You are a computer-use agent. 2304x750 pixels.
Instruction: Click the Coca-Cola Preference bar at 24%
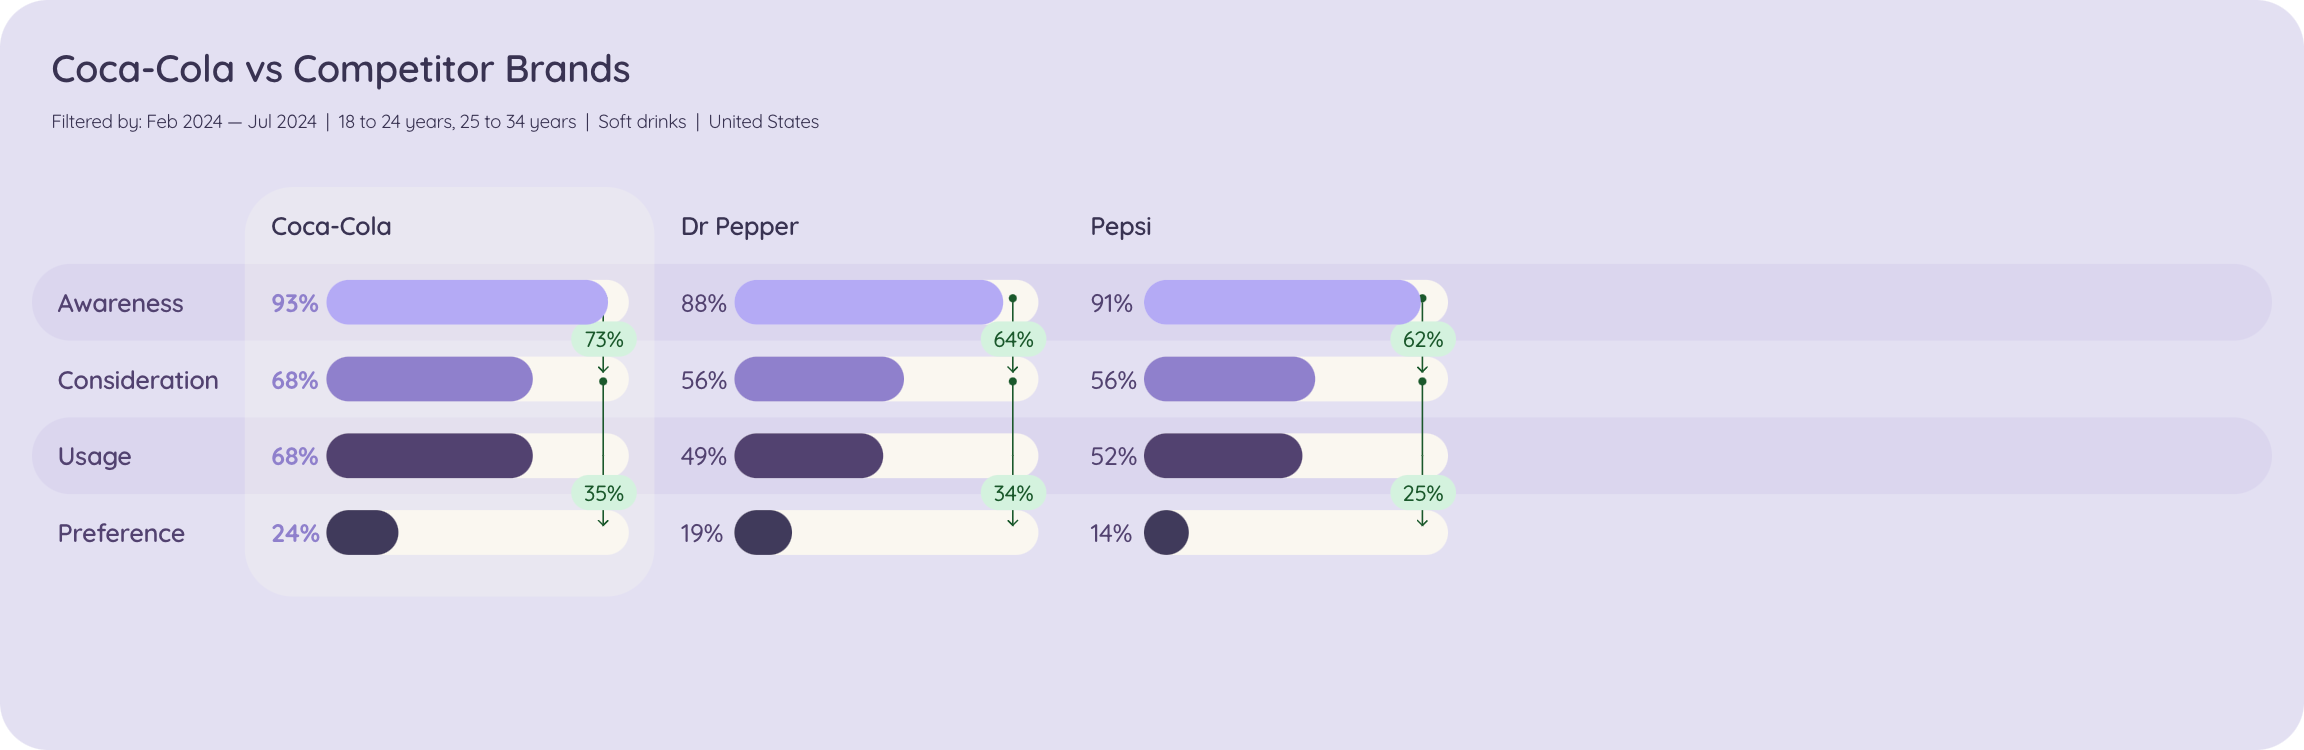pyautogui.click(x=362, y=533)
